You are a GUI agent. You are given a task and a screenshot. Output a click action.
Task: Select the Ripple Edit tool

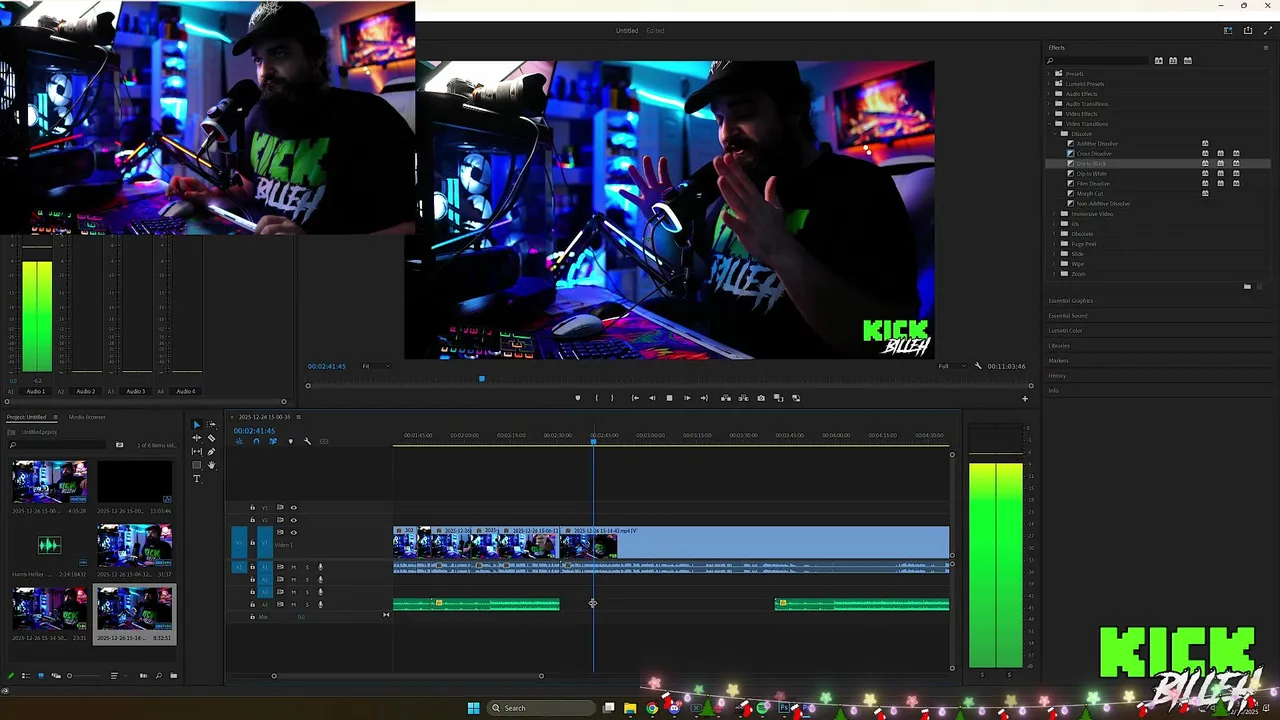(197, 438)
